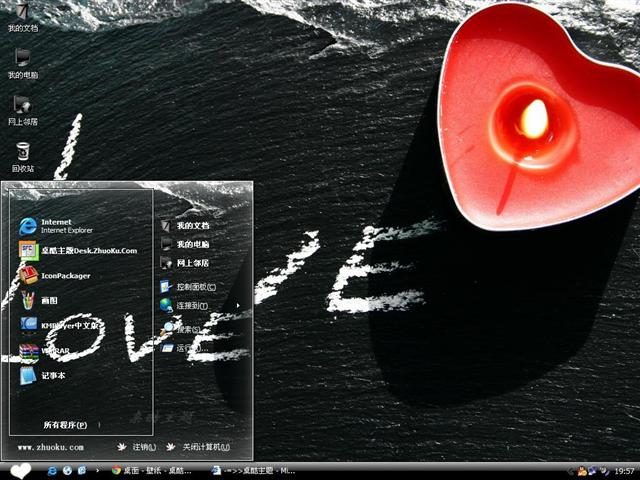
Task: Open the volume speaker tray icon
Action: coord(604,471)
